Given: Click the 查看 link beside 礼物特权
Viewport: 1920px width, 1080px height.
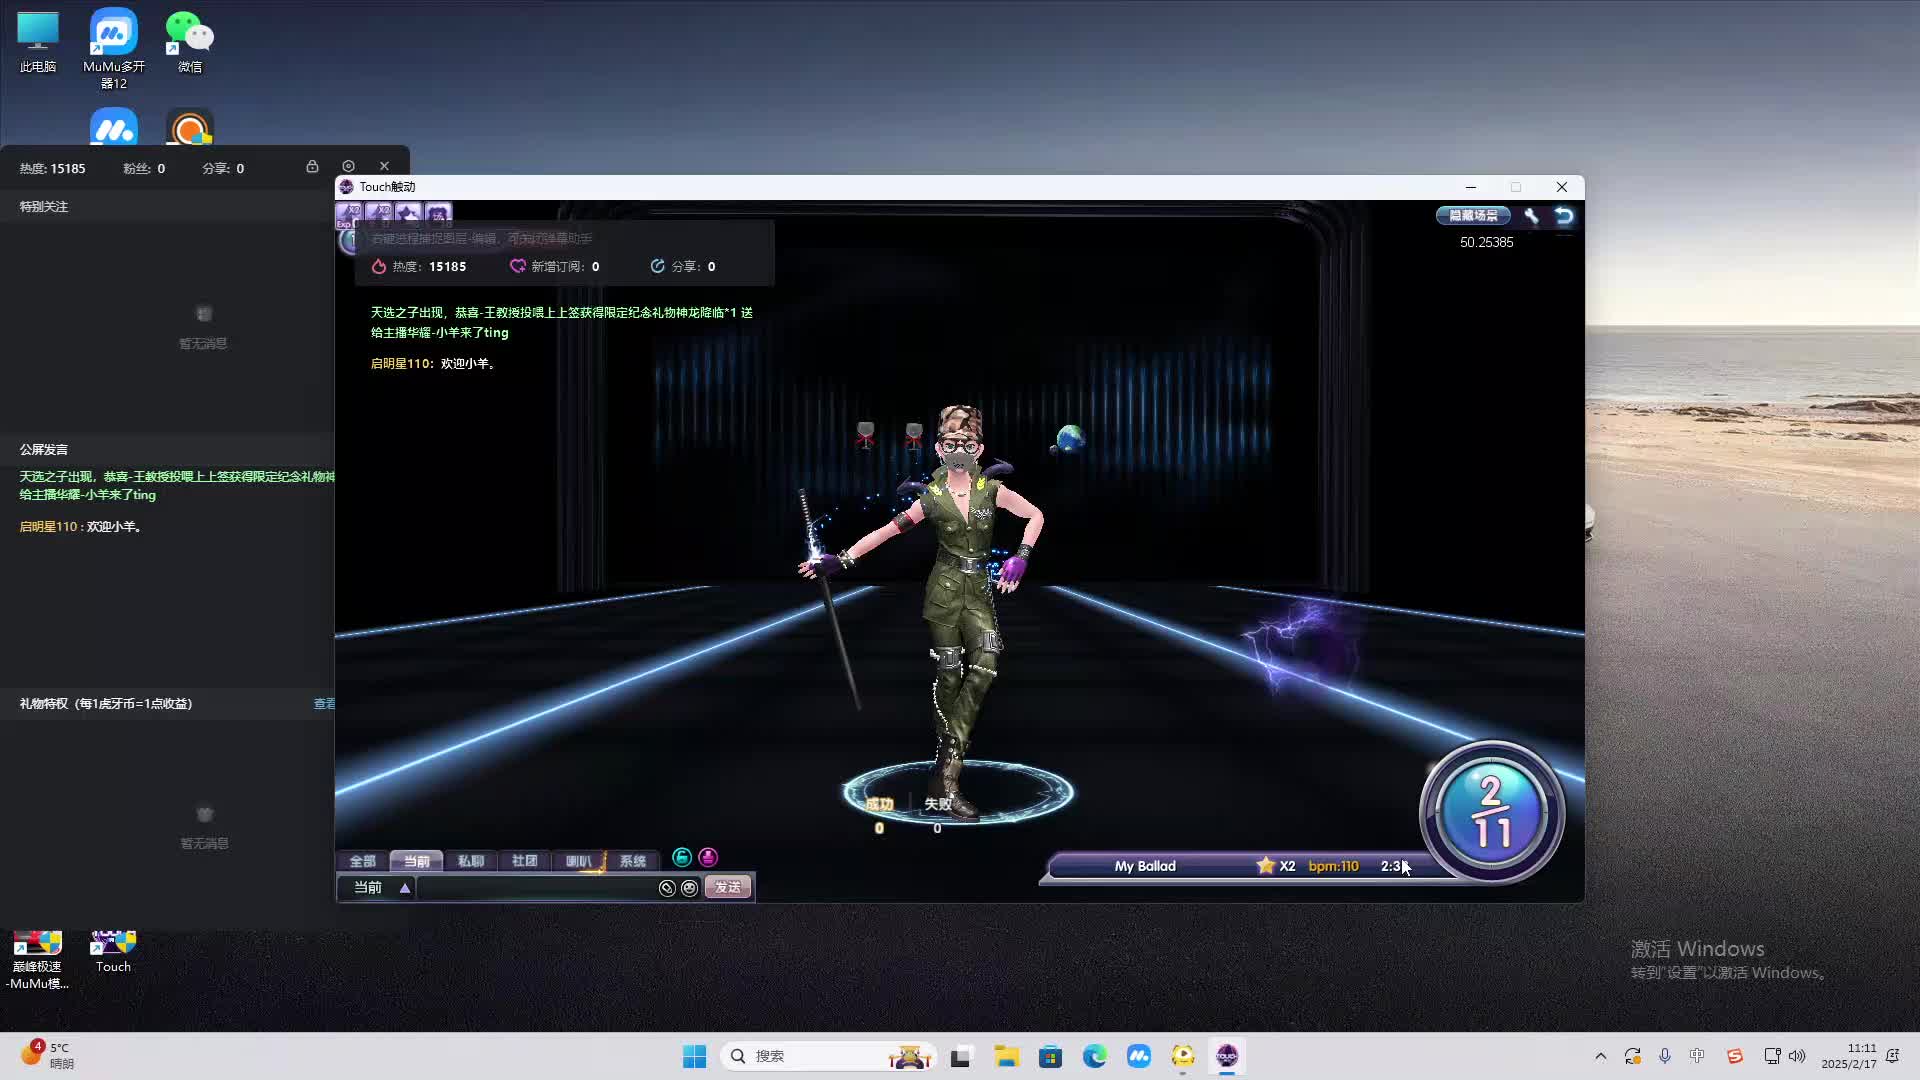Looking at the screenshot, I should (324, 704).
